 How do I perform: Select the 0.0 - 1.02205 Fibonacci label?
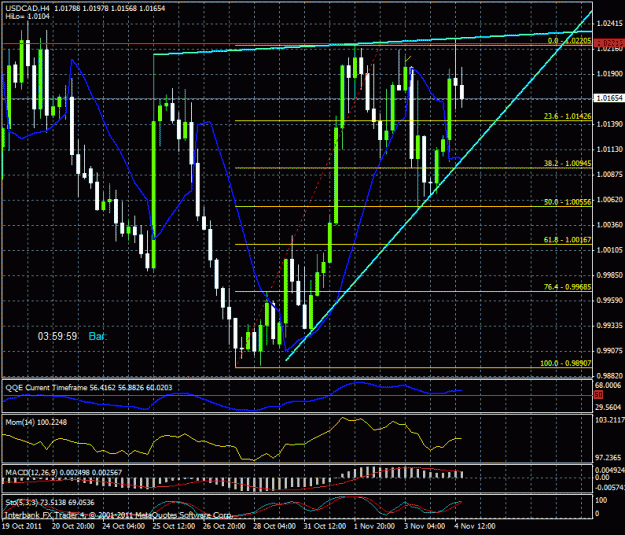pyautogui.click(x=570, y=41)
